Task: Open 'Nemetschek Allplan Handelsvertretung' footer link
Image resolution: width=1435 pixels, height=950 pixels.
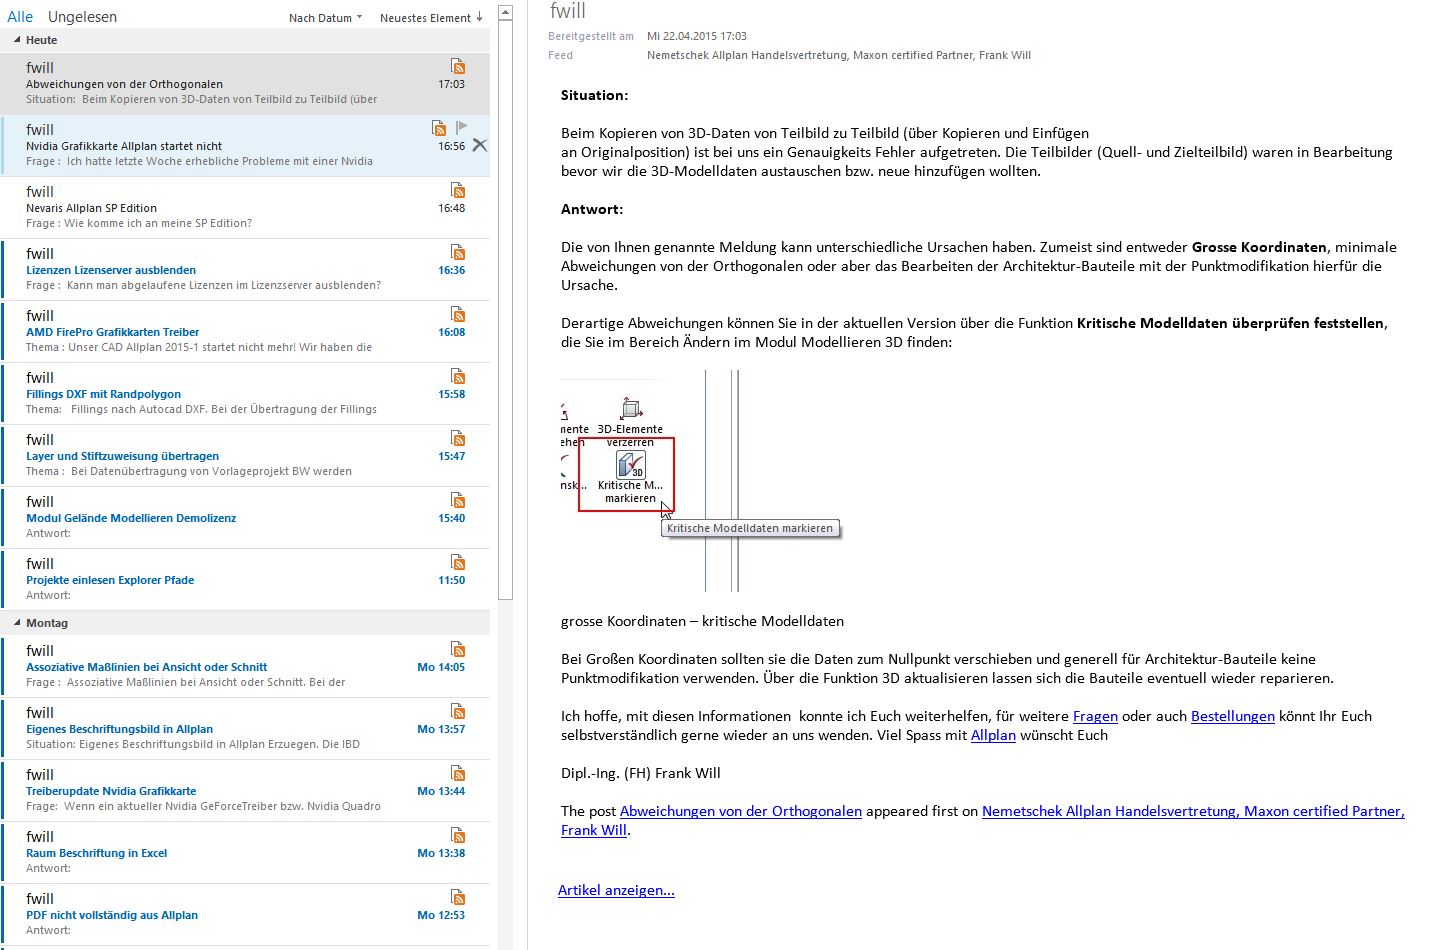Action: pos(1193,811)
